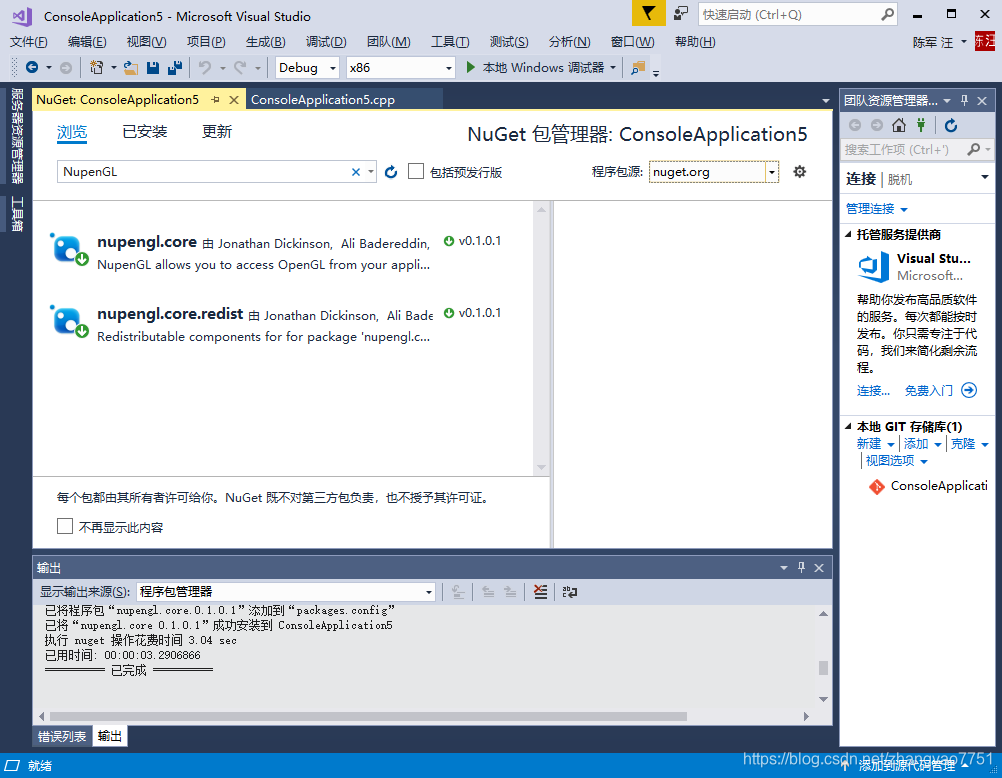1002x778 pixels.
Task: Switch to the 已安装 tab
Action: click(x=145, y=132)
